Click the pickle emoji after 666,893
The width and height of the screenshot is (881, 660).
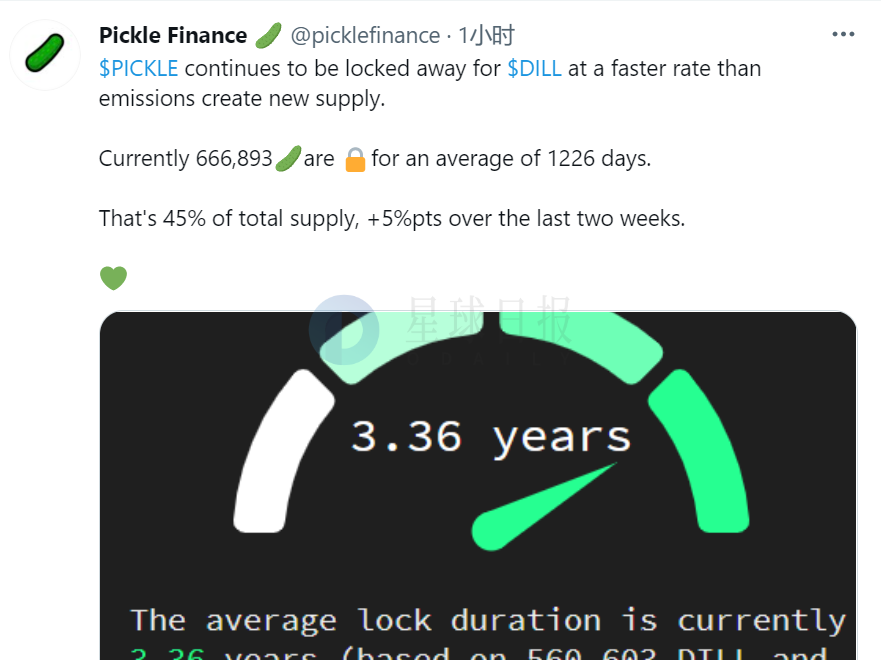click(x=288, y=158)
